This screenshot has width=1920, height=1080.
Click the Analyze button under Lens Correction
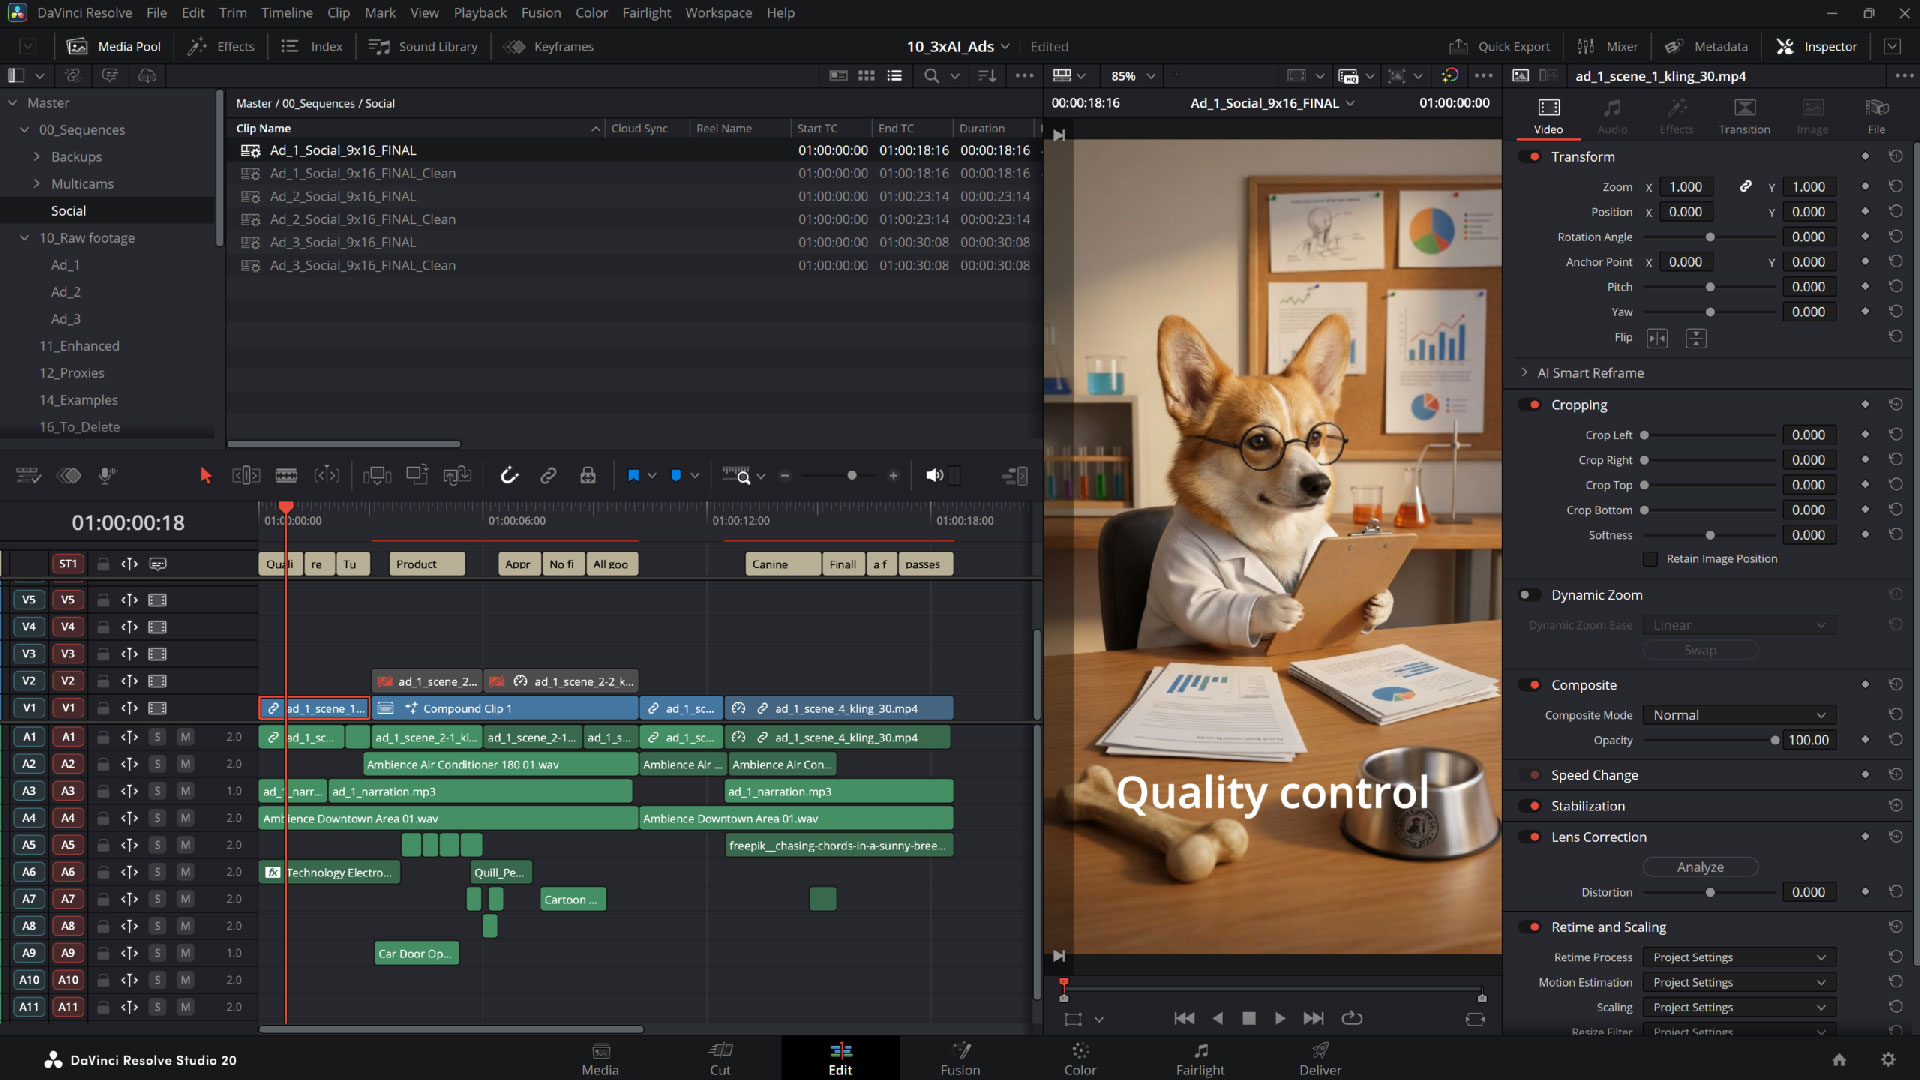coord(1700,867)
